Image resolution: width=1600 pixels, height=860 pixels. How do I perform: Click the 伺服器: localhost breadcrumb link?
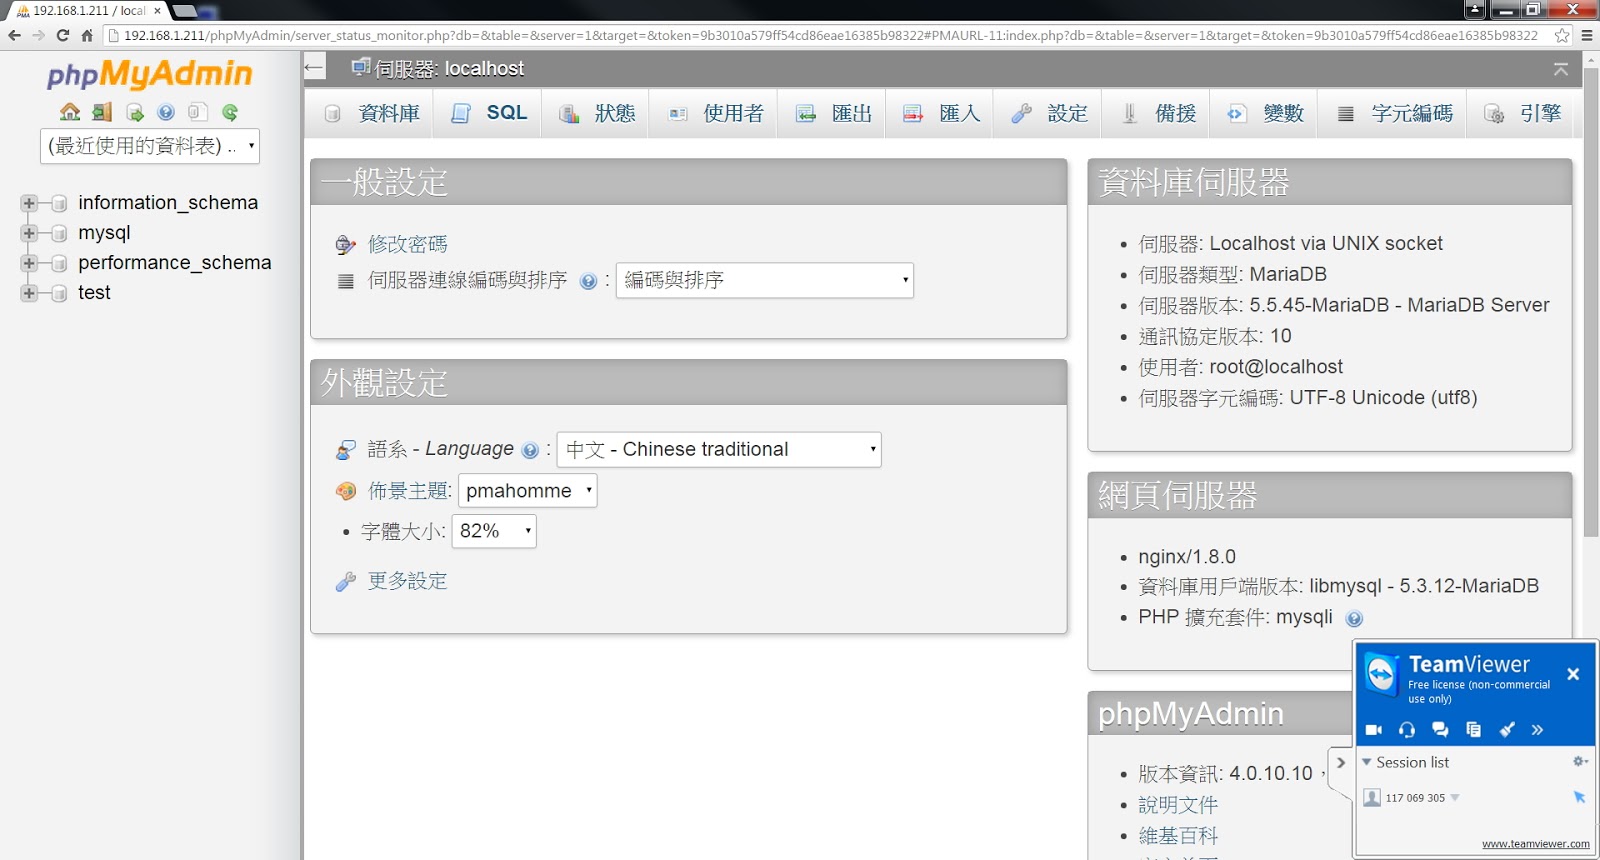(x=449, y=69)
